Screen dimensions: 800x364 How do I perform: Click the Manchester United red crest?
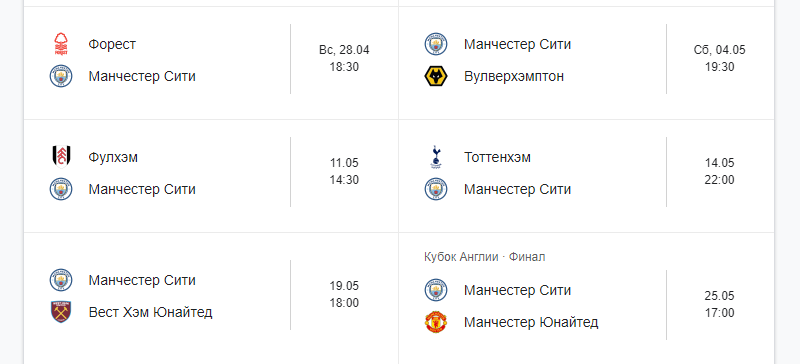(436, 322)
